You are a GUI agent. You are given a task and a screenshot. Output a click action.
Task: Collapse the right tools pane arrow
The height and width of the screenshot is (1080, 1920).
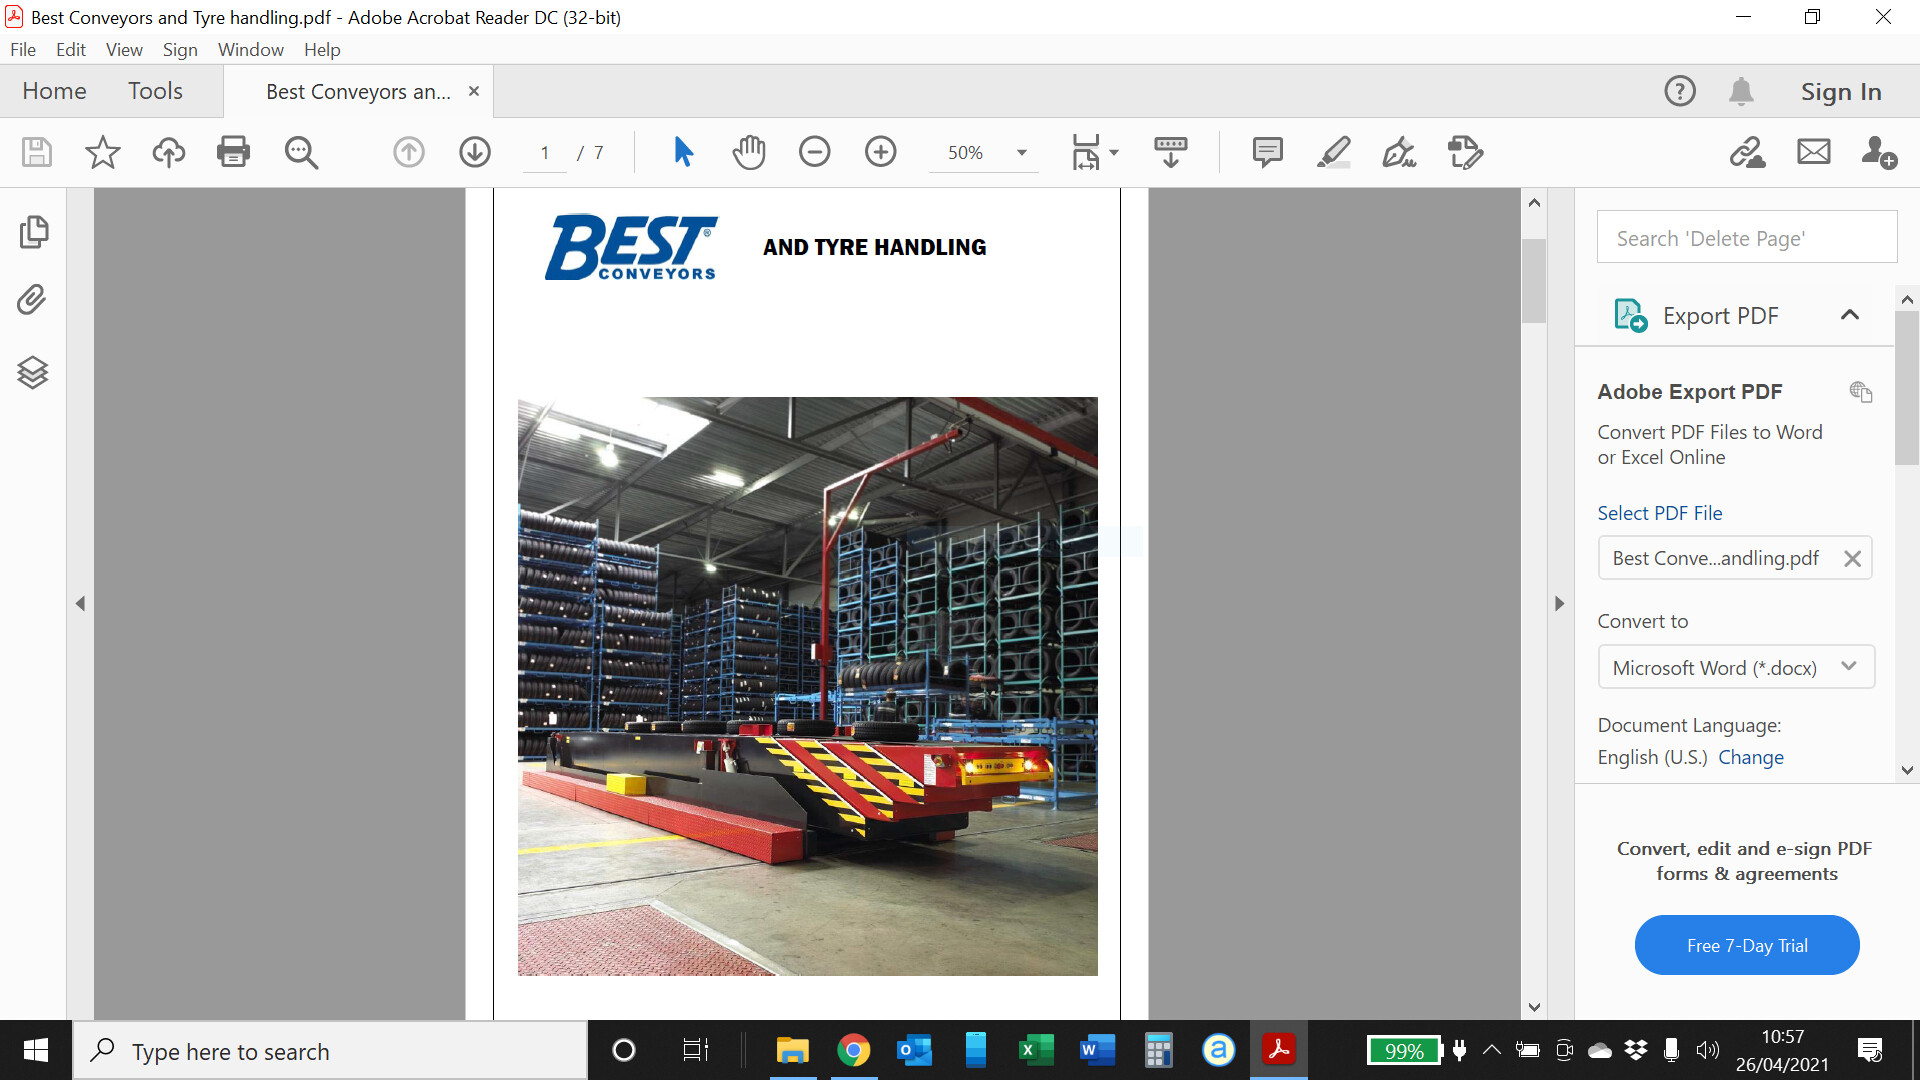coord(1559,604)
